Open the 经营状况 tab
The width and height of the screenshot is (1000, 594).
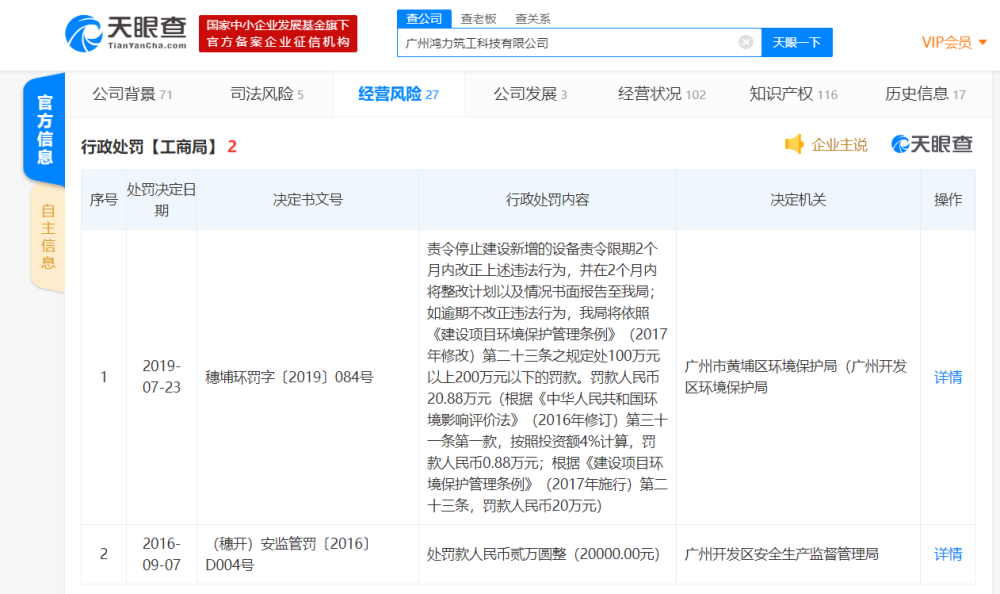[x=662, y=94]
